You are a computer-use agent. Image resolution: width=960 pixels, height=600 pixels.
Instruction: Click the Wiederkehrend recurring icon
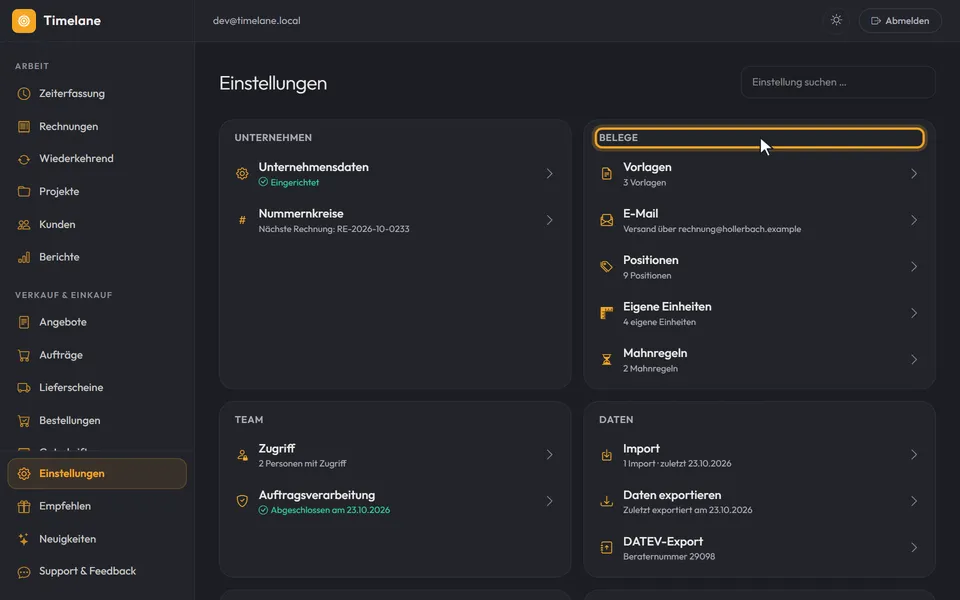click(x=24, y=159)
